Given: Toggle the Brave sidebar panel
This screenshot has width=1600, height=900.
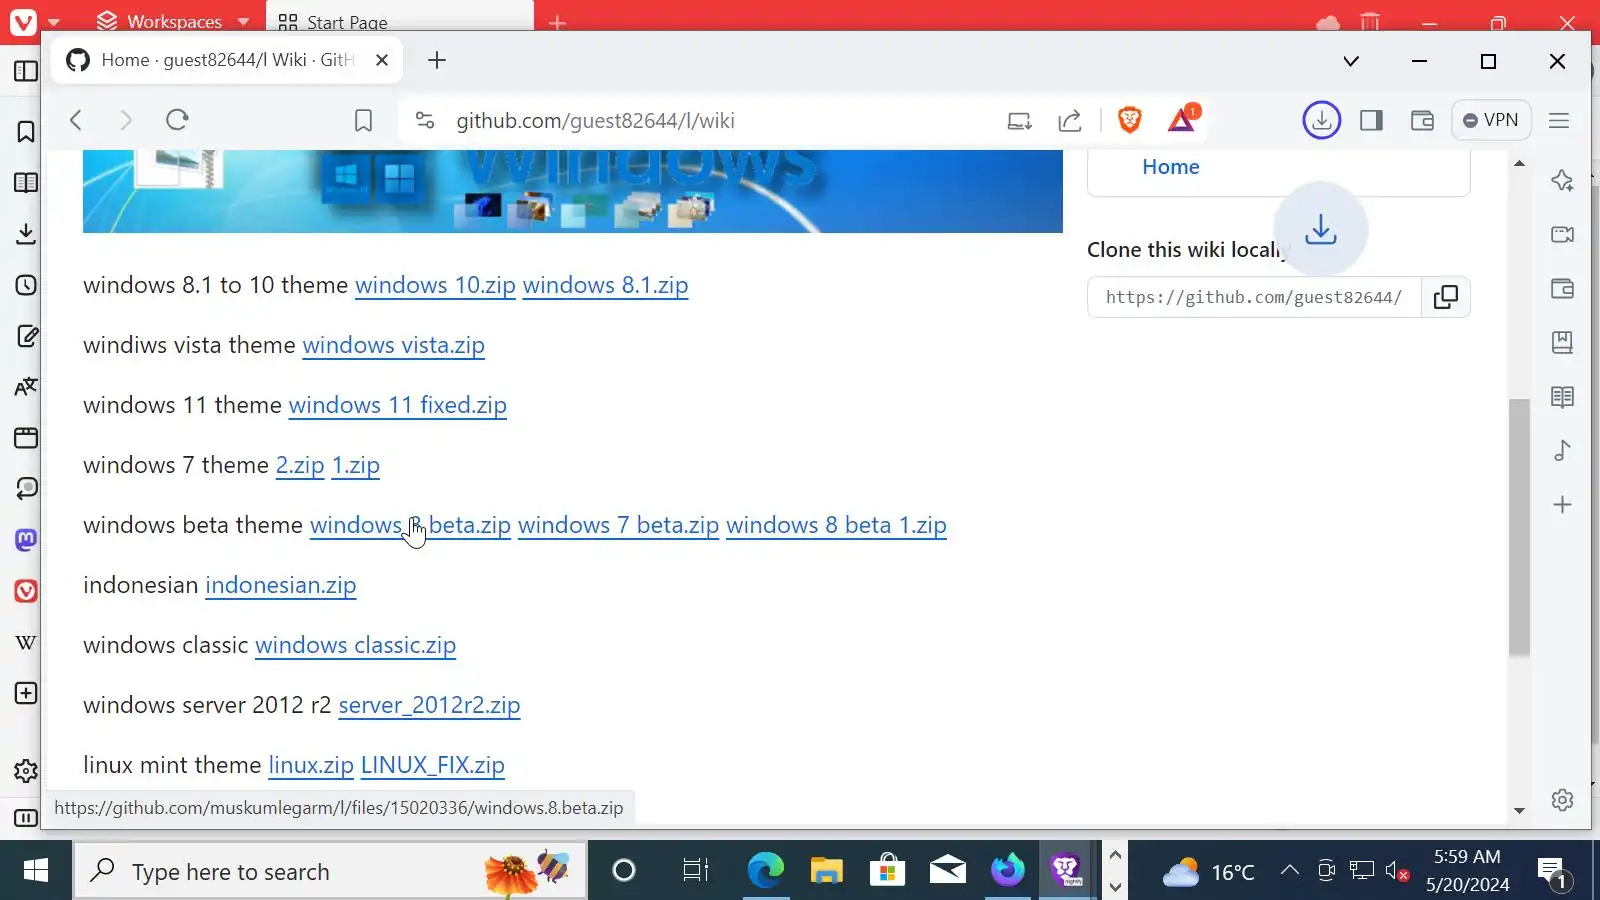Looking at the screenshot, I should (x=1371, y=120).
